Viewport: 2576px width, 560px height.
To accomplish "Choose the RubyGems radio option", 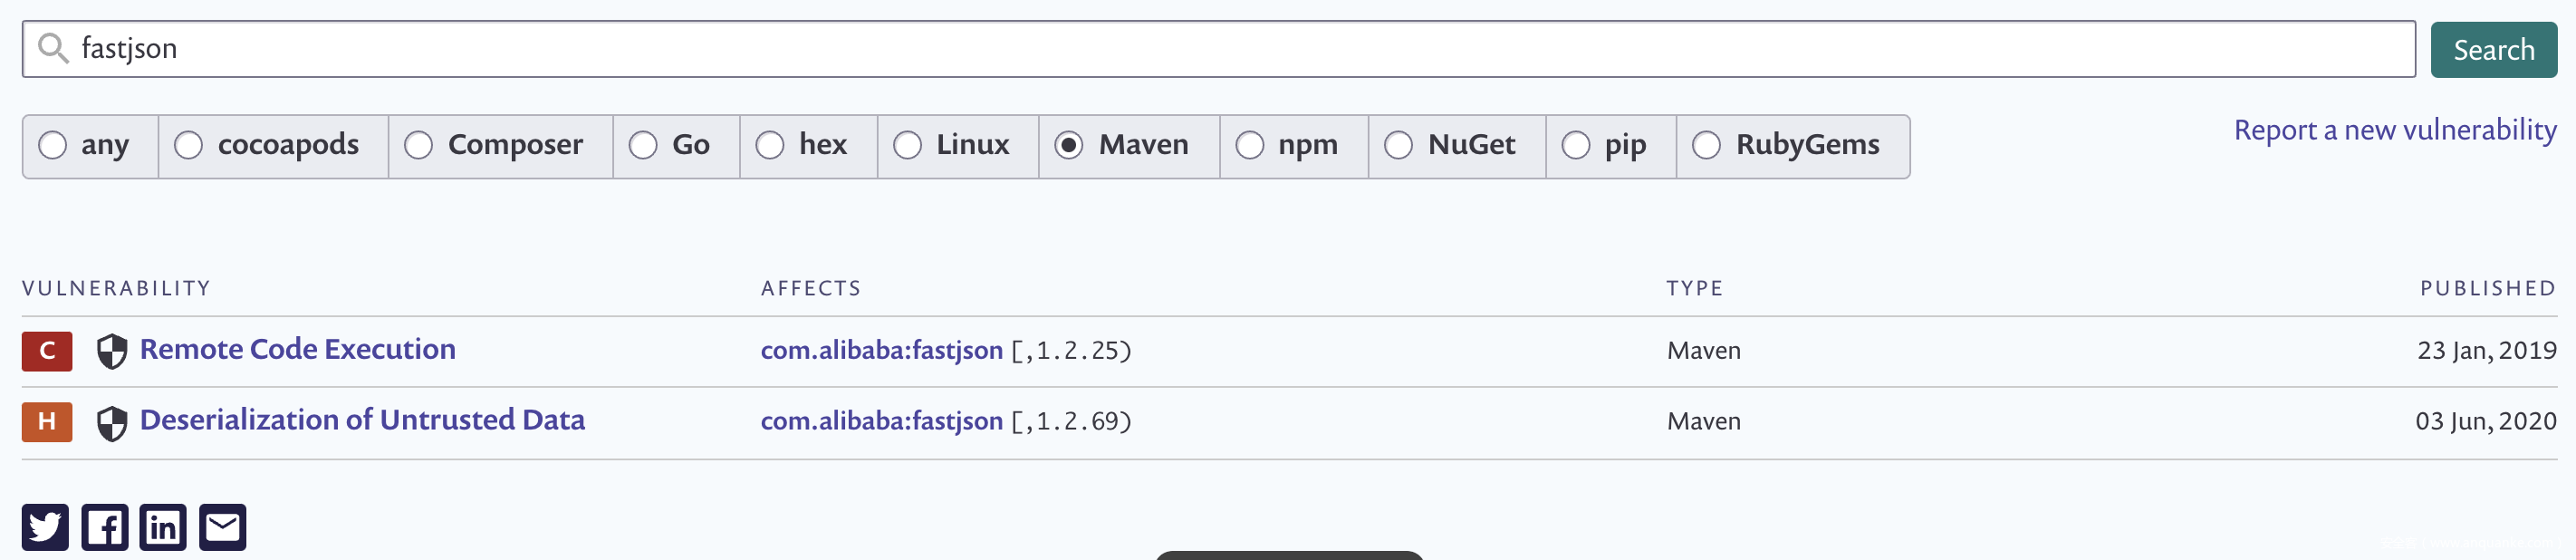I will pyautogui.click(x=1706, y=146).
